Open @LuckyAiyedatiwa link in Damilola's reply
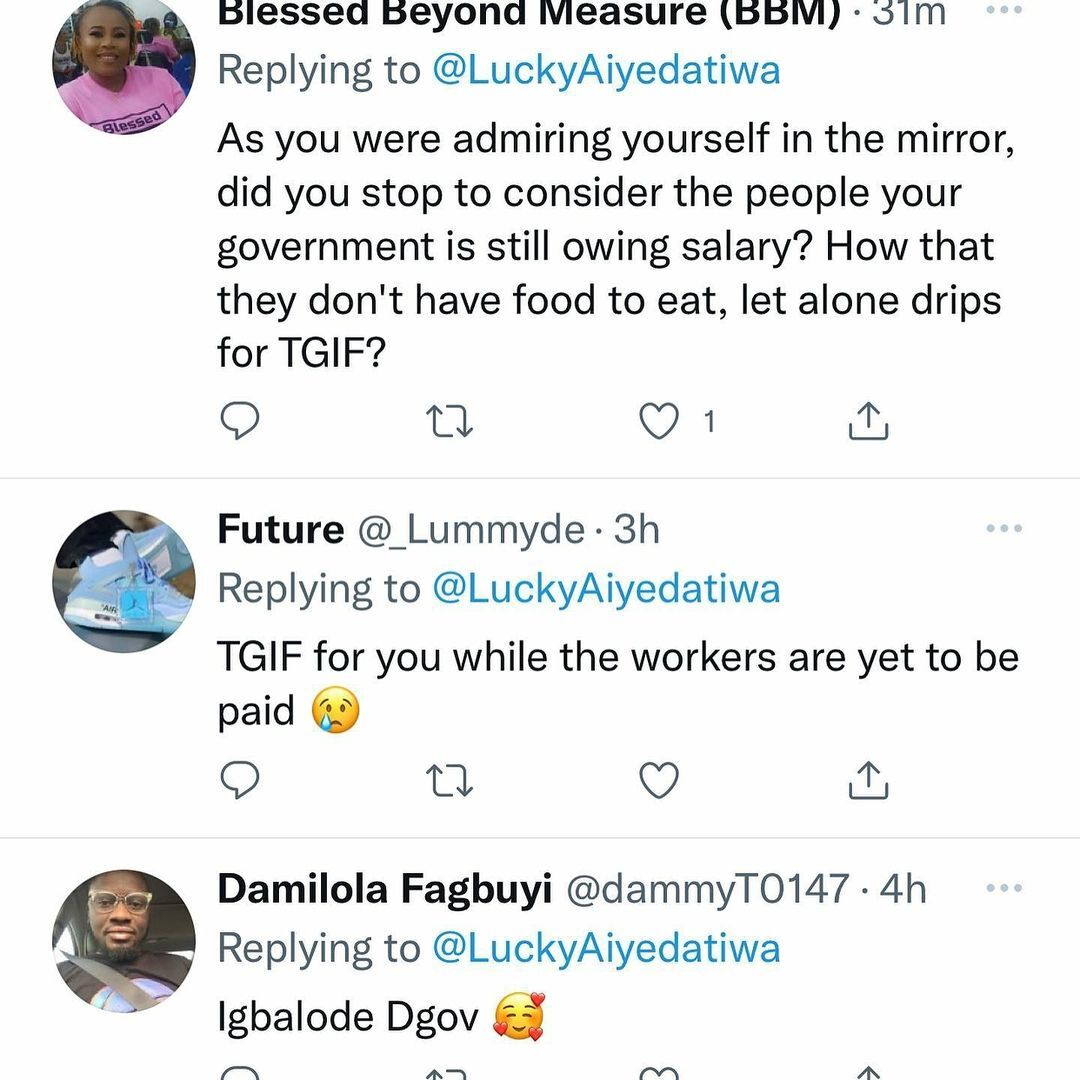The image size is (1080, 1080). tap(605, 947)
